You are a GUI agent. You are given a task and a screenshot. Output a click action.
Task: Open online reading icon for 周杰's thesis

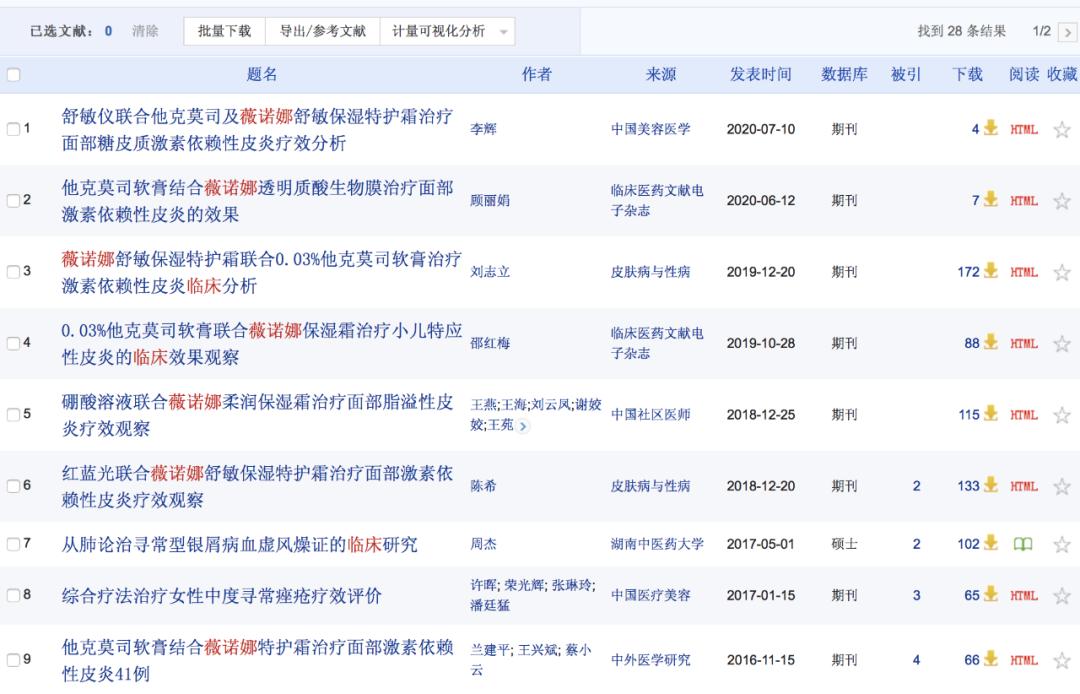(x=1022, y=543)
